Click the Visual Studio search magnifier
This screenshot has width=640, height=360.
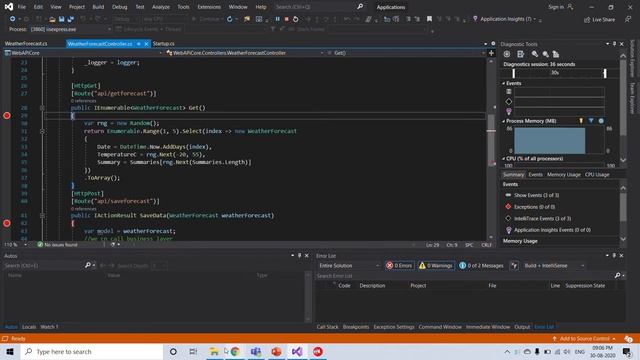(360, 7)
